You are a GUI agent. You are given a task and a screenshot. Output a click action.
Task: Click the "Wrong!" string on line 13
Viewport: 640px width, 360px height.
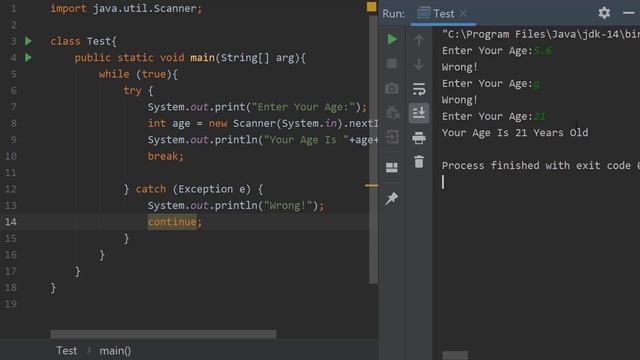(x=288, y=205)
